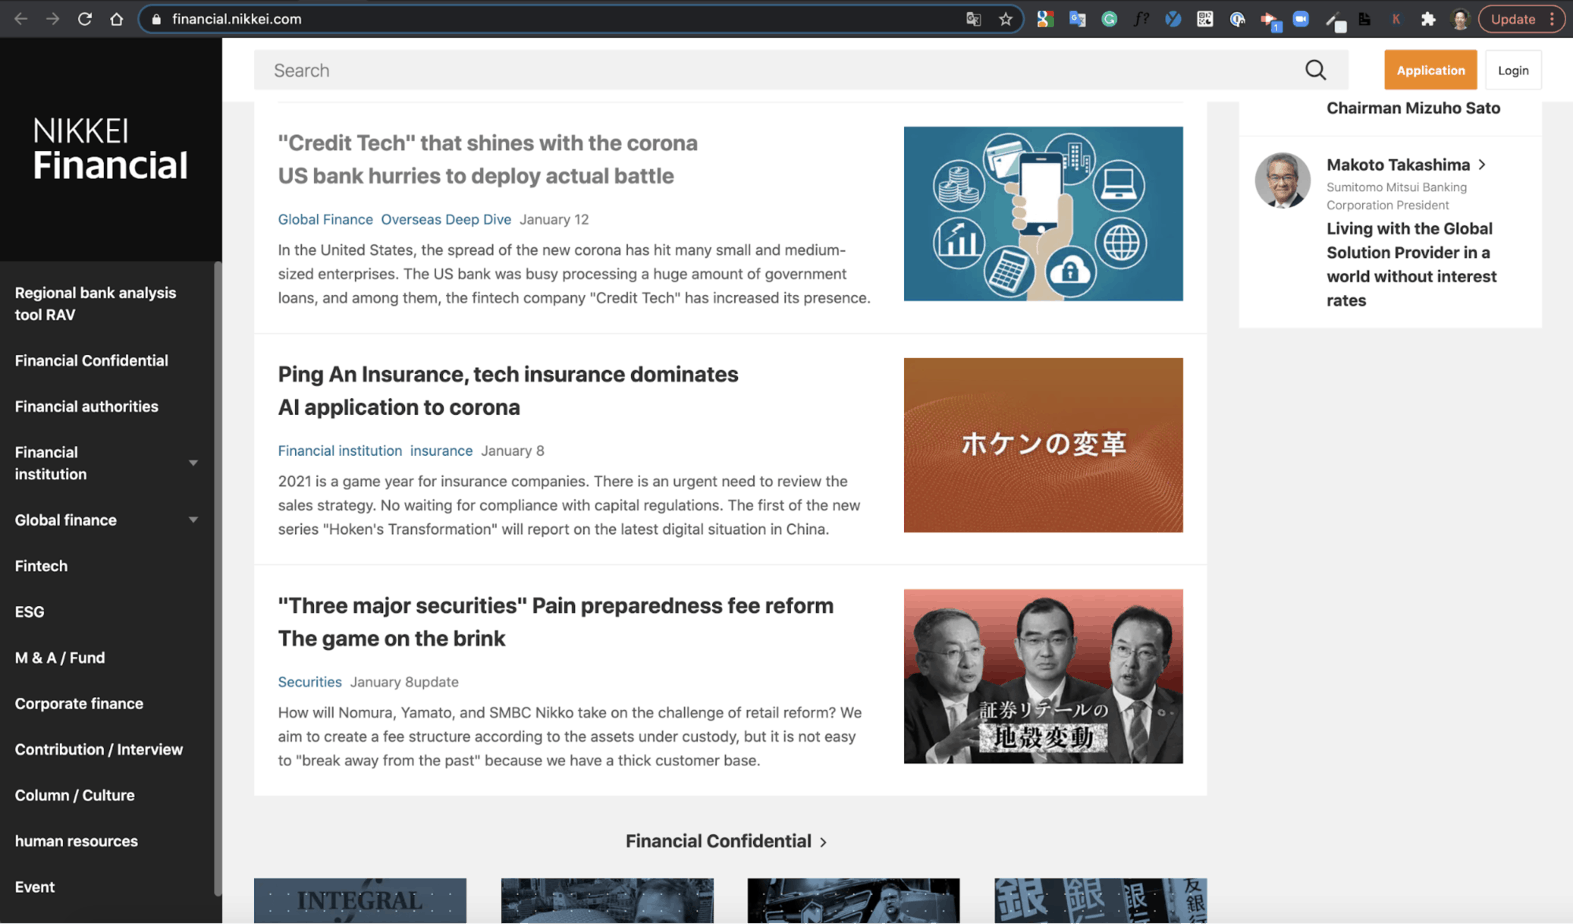Screen dimensions: 1573x924
Task: View site security lock info
Action: pyautogui.click(x=156, y=19)
